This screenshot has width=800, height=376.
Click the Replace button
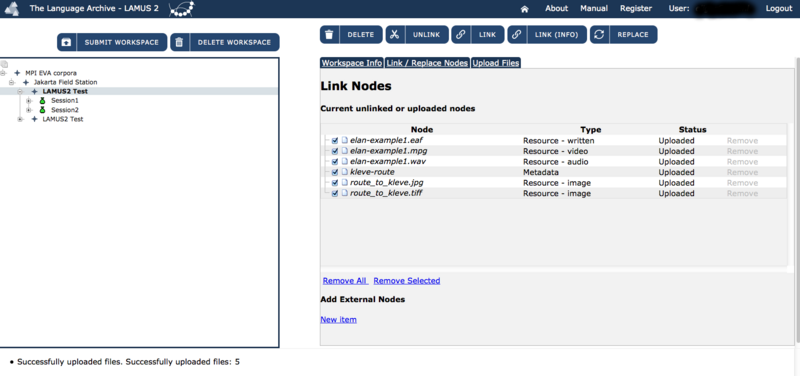click(623, 35)
